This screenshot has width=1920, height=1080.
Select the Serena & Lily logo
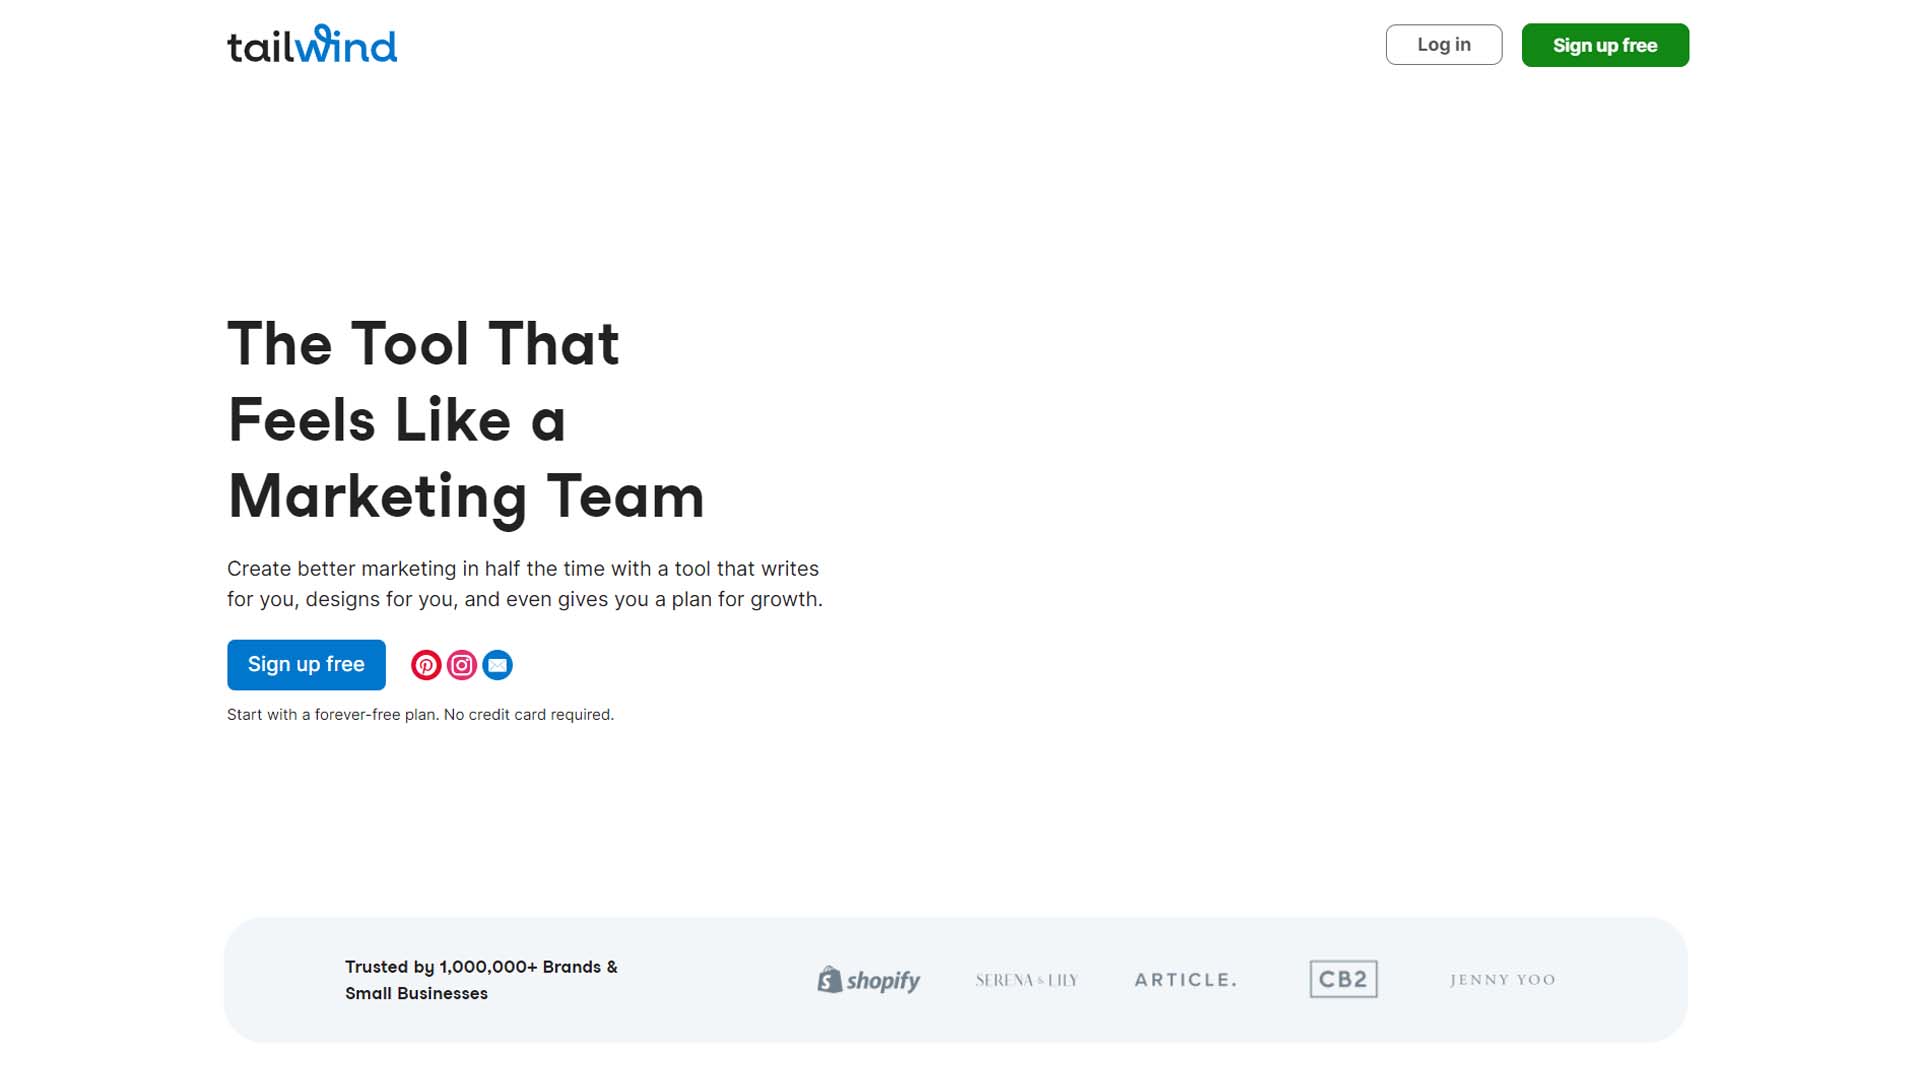click(1025, 980)
